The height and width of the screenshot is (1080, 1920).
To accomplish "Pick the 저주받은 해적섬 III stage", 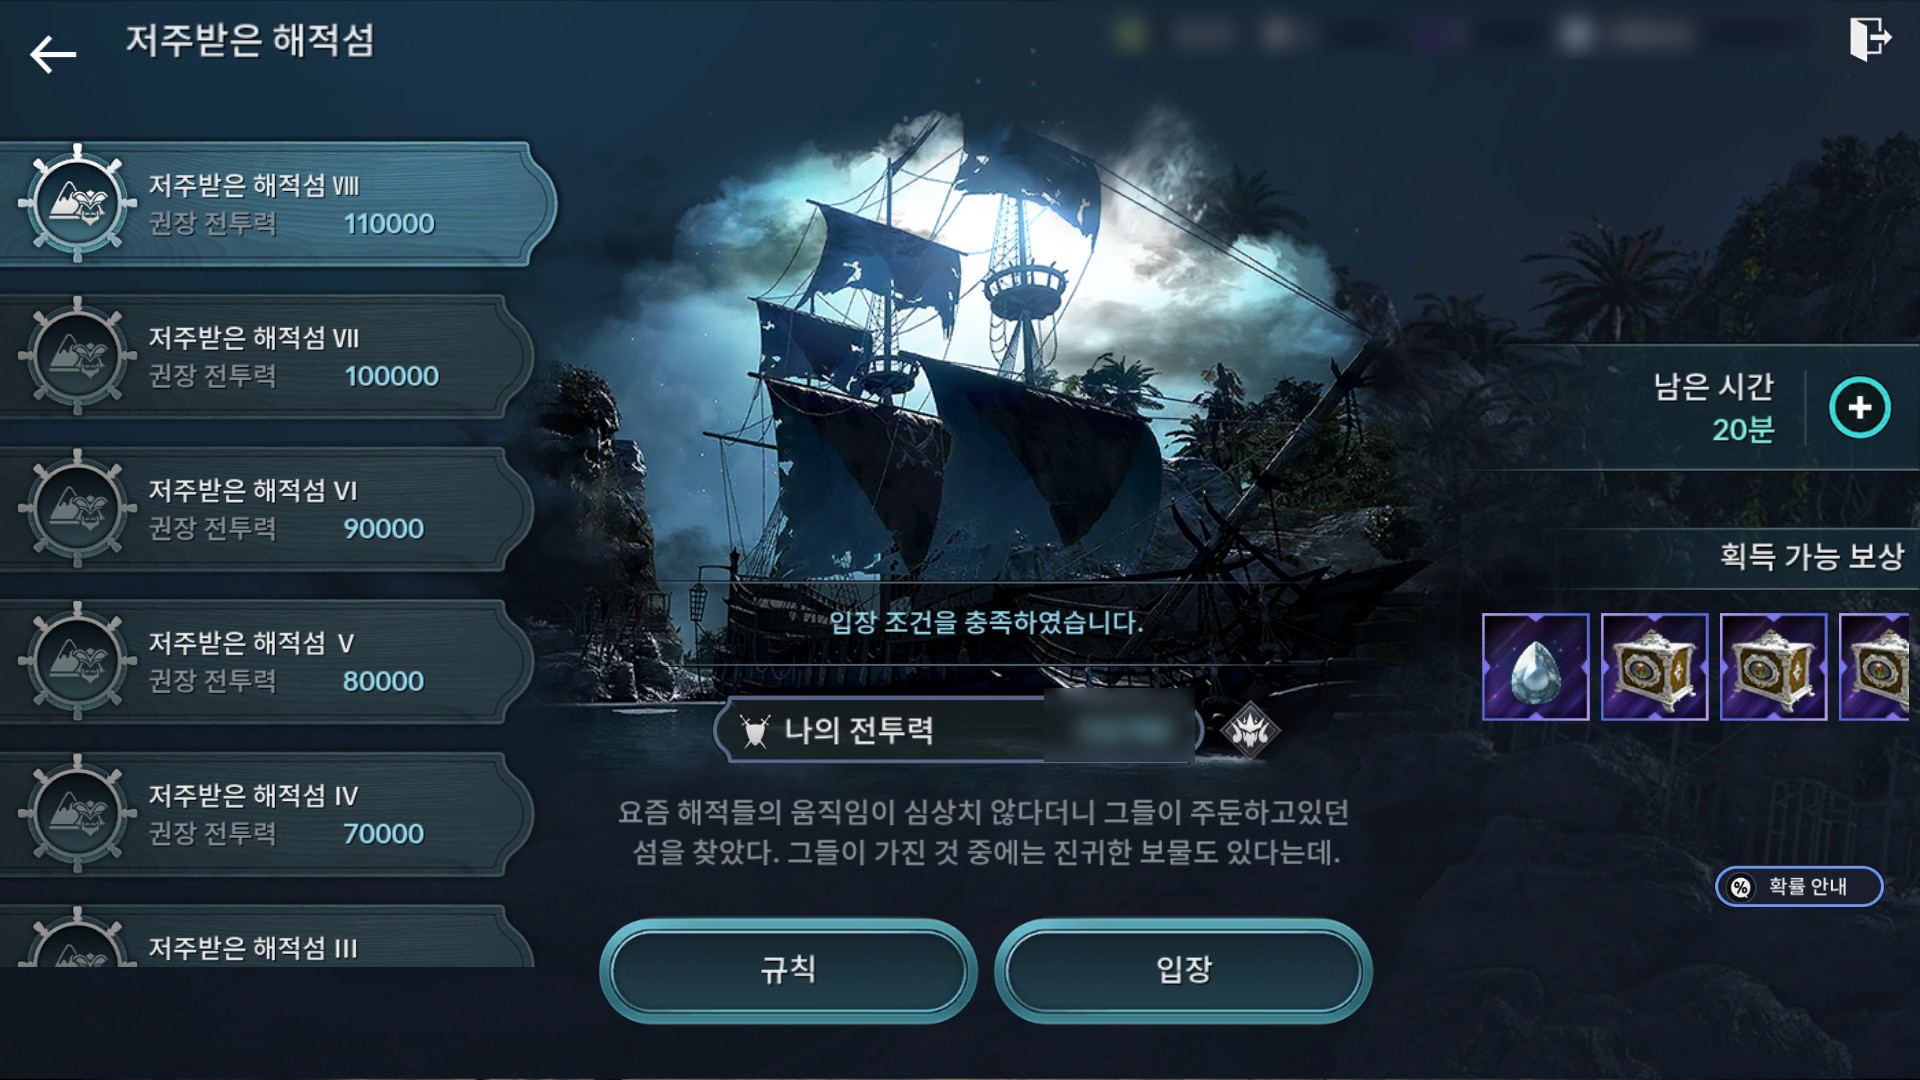I will [x=267, y=936].
